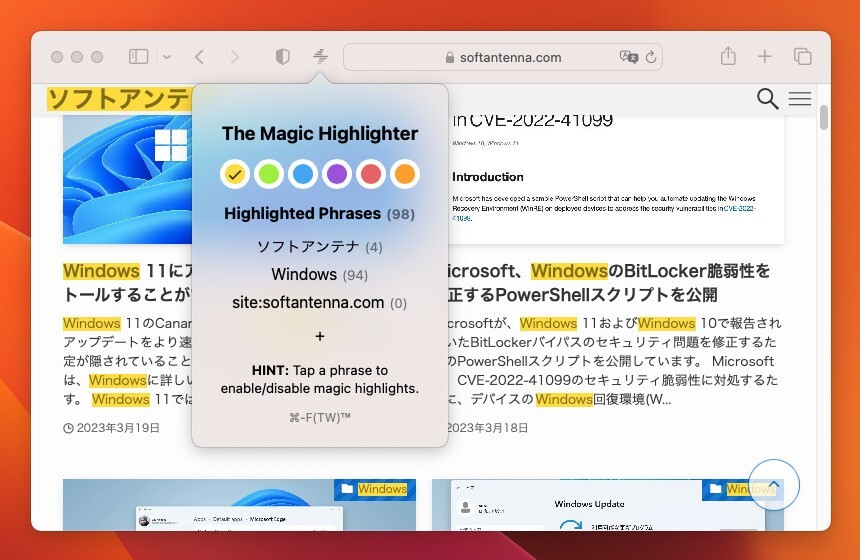
Task: Toggle the site:softantenna.com (0) phrase
Action: point(320,303)
